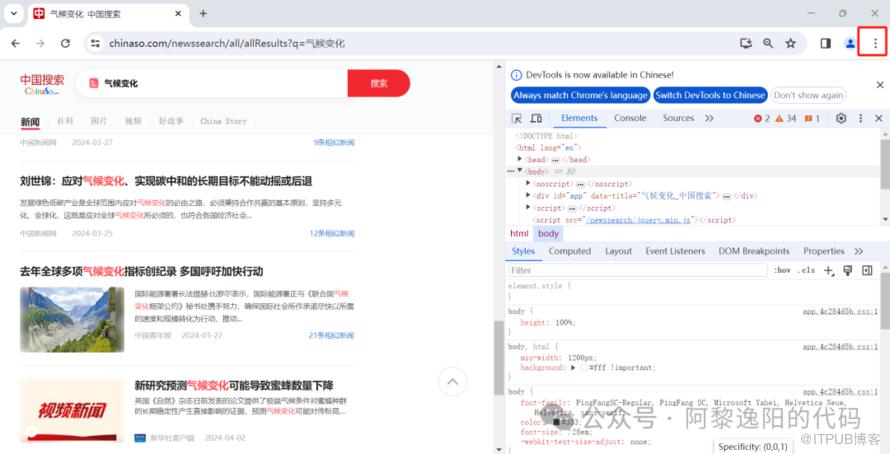Focus the 气候变化 search box
This screenshot has height=454, width=890.
[x=211, y=83]
